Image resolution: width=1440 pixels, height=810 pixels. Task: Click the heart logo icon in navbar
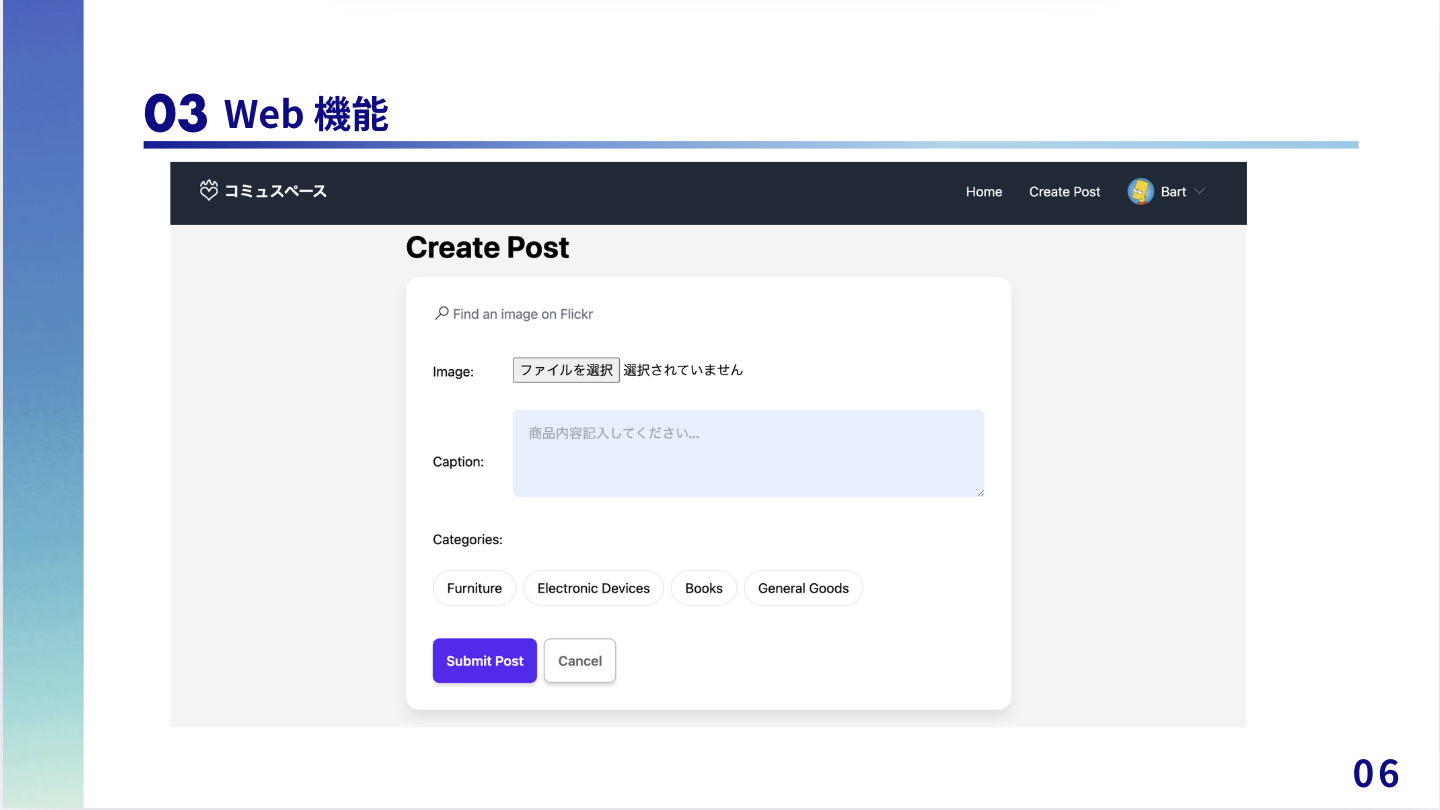click(208, 191)
